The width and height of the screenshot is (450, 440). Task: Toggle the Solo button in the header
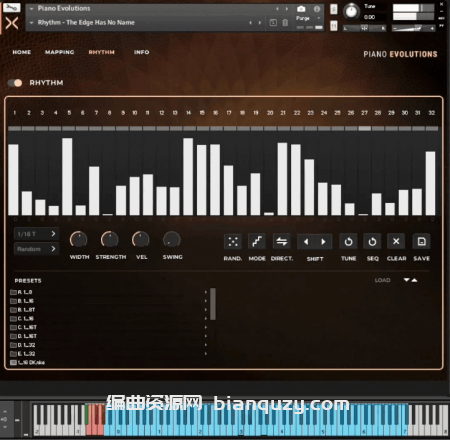coord(334,9)
